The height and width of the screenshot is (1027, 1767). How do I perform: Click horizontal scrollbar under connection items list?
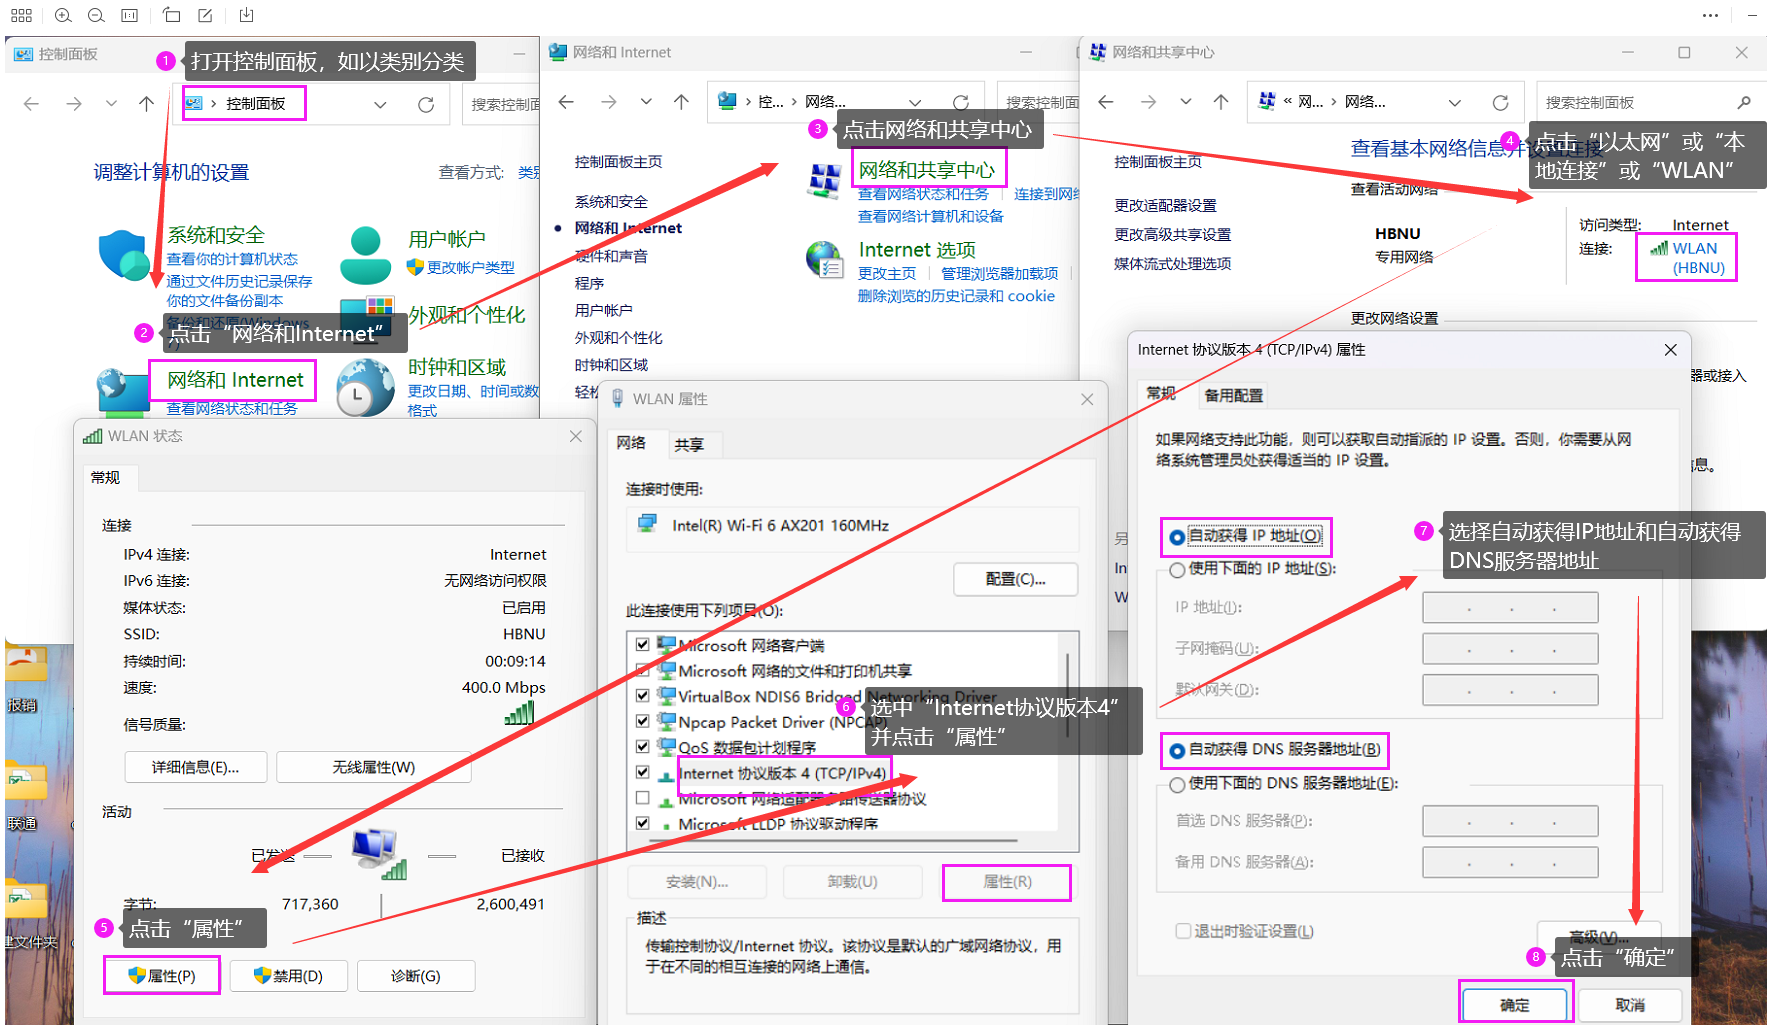coord(832,841)
